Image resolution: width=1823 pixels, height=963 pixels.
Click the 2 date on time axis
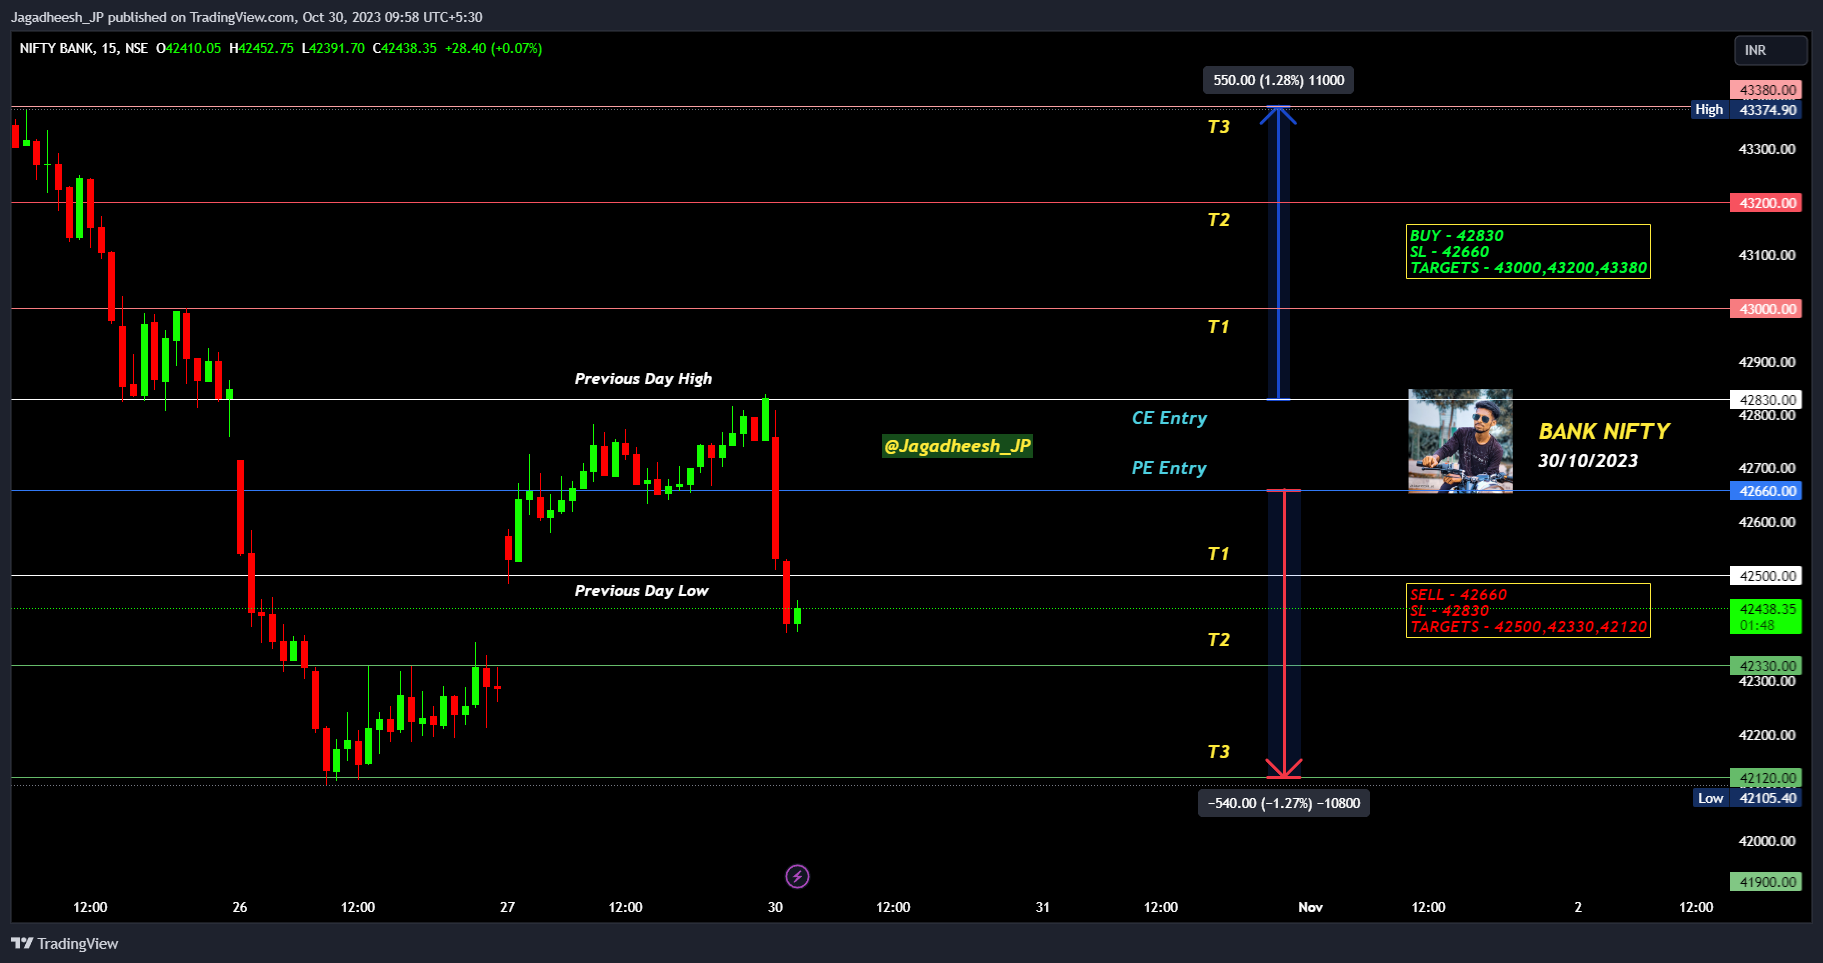click(x=1578, y=907)
